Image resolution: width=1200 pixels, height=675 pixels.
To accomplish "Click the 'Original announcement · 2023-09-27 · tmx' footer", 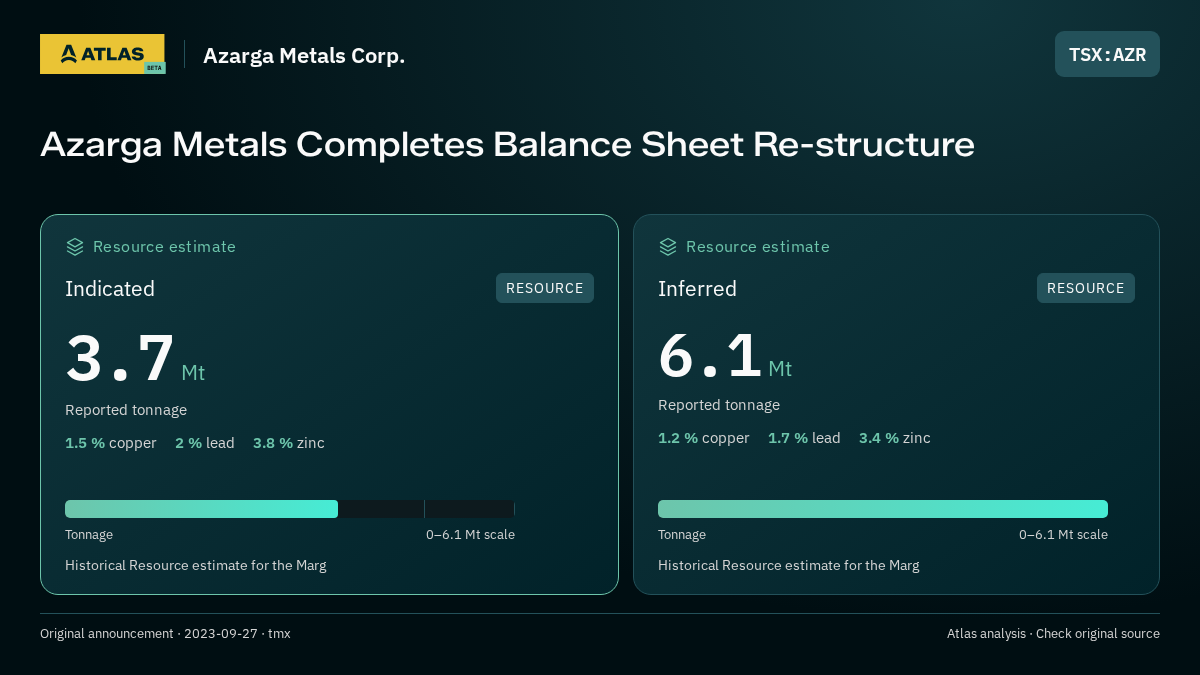I will [x=165, y=634].
